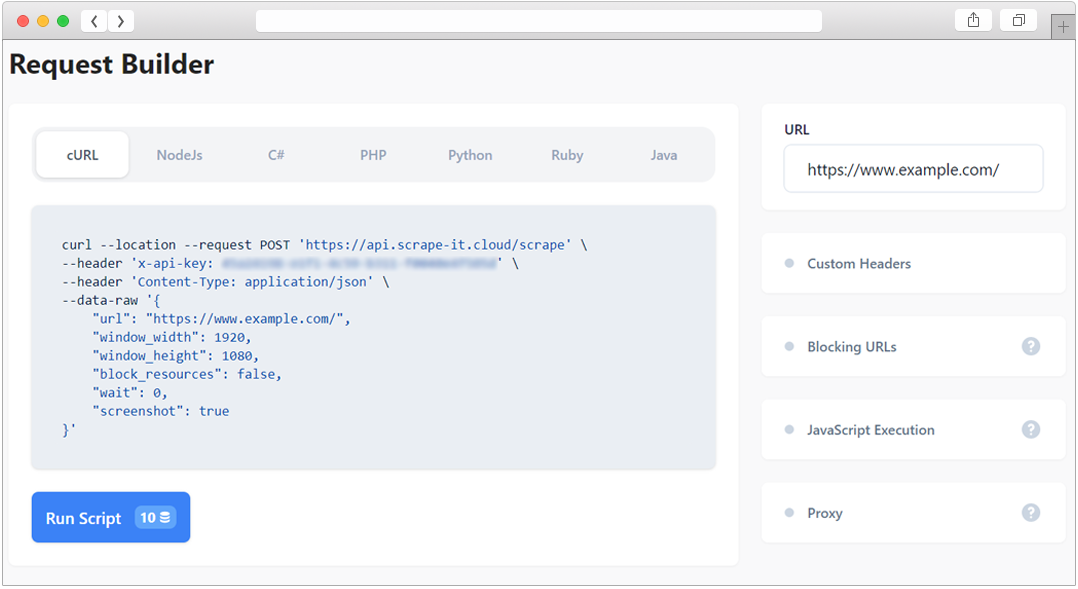Screen dimensions: 1078x589
Task: Expand the JavaScript Execution section
Action: tap(914, 430)
